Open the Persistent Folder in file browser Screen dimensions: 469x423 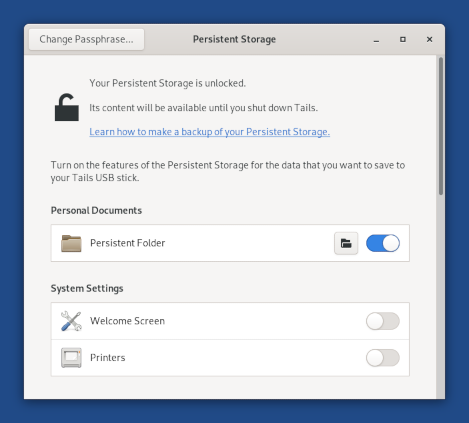pyautogui.click(x=346, y=243)
